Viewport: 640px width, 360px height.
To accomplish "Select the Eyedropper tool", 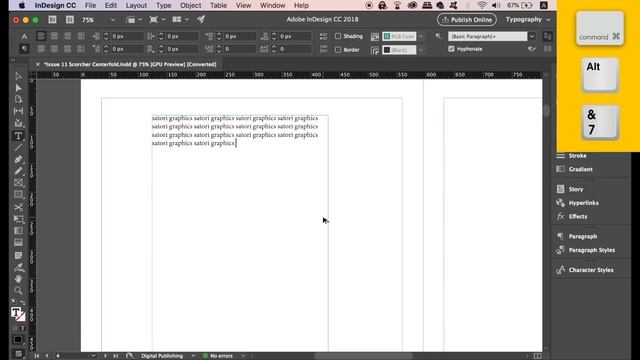I will 18,267.
